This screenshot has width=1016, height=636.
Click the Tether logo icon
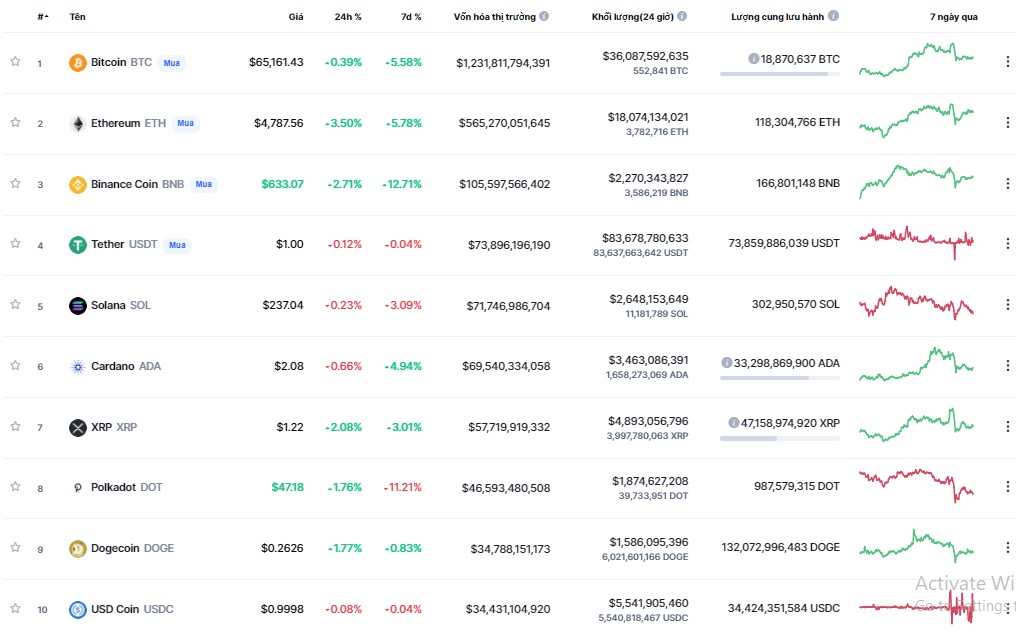[78, 245]
